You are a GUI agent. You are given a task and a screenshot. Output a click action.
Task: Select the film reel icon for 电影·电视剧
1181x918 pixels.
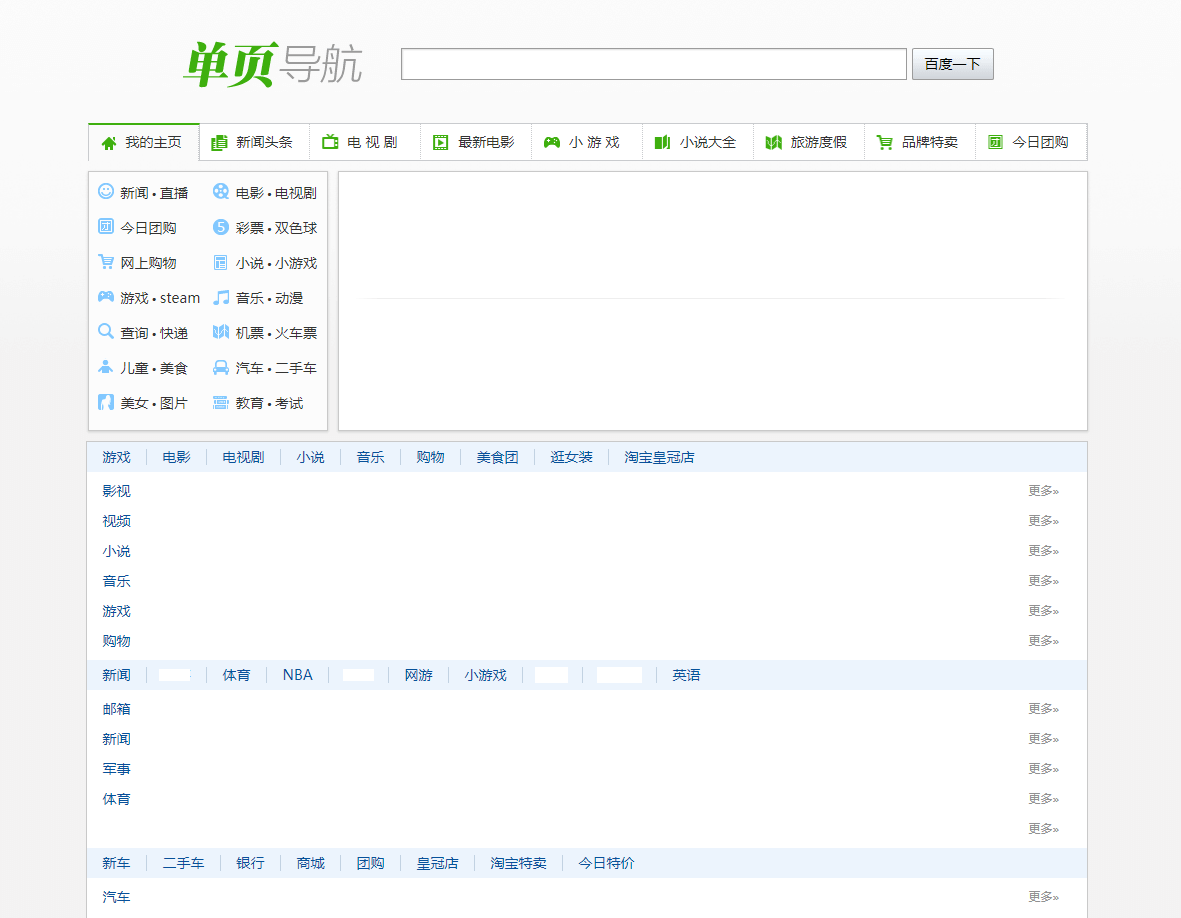pyautogui.click(x=220, y=192)
